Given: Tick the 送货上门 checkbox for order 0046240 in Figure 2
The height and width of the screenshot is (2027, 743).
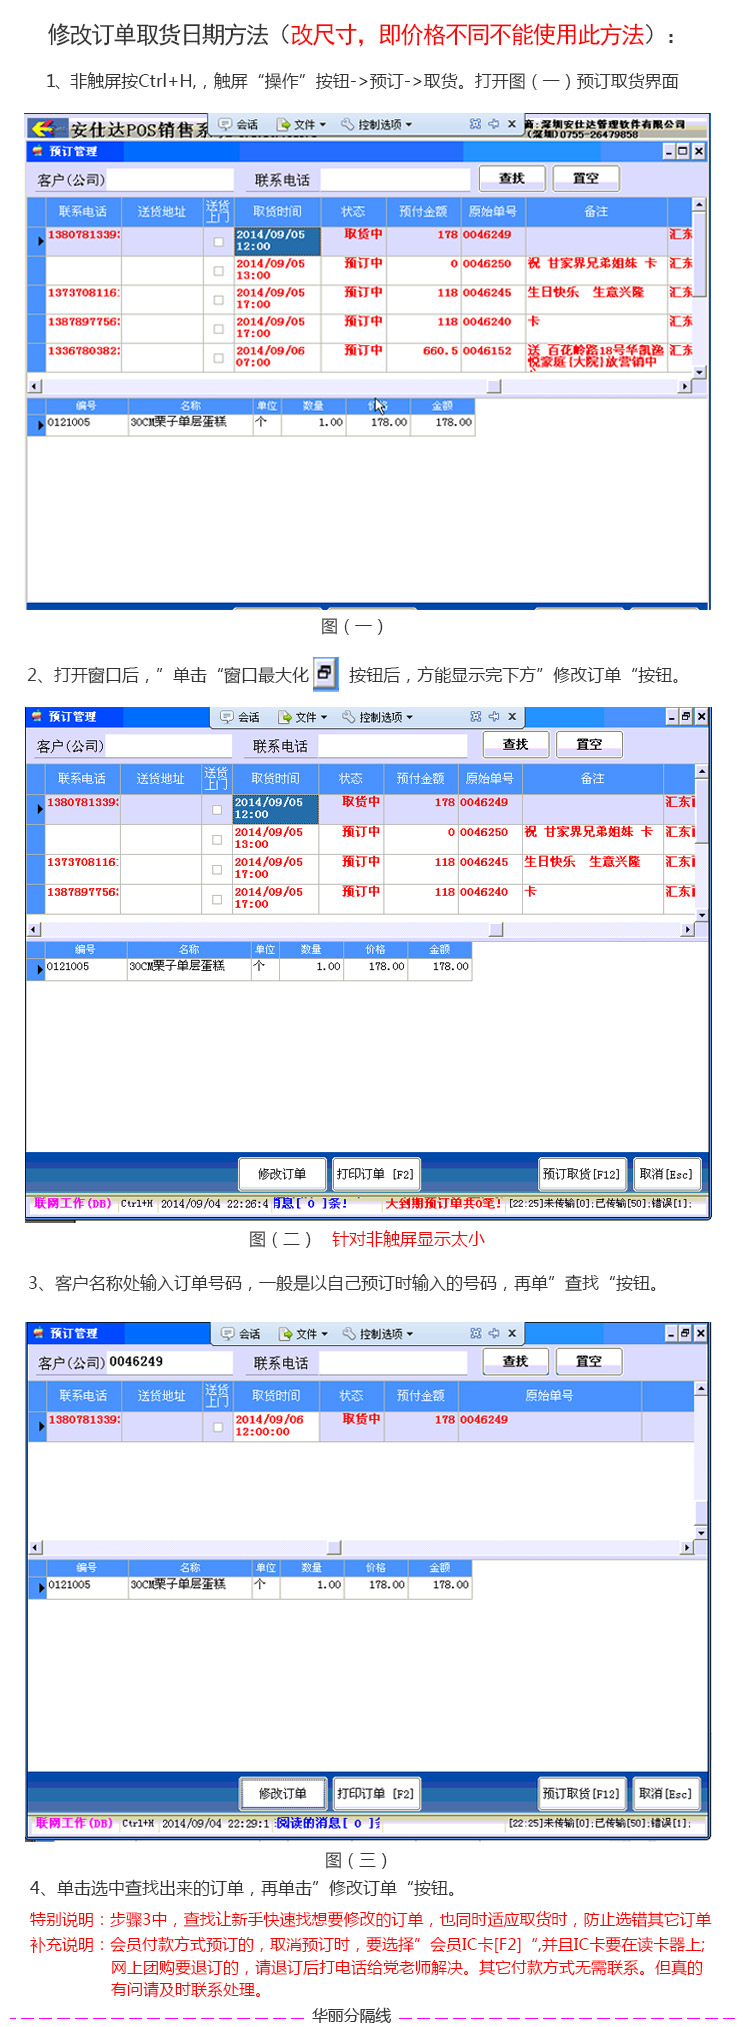Looking at the screenshot, I should (x=217, y=899).
